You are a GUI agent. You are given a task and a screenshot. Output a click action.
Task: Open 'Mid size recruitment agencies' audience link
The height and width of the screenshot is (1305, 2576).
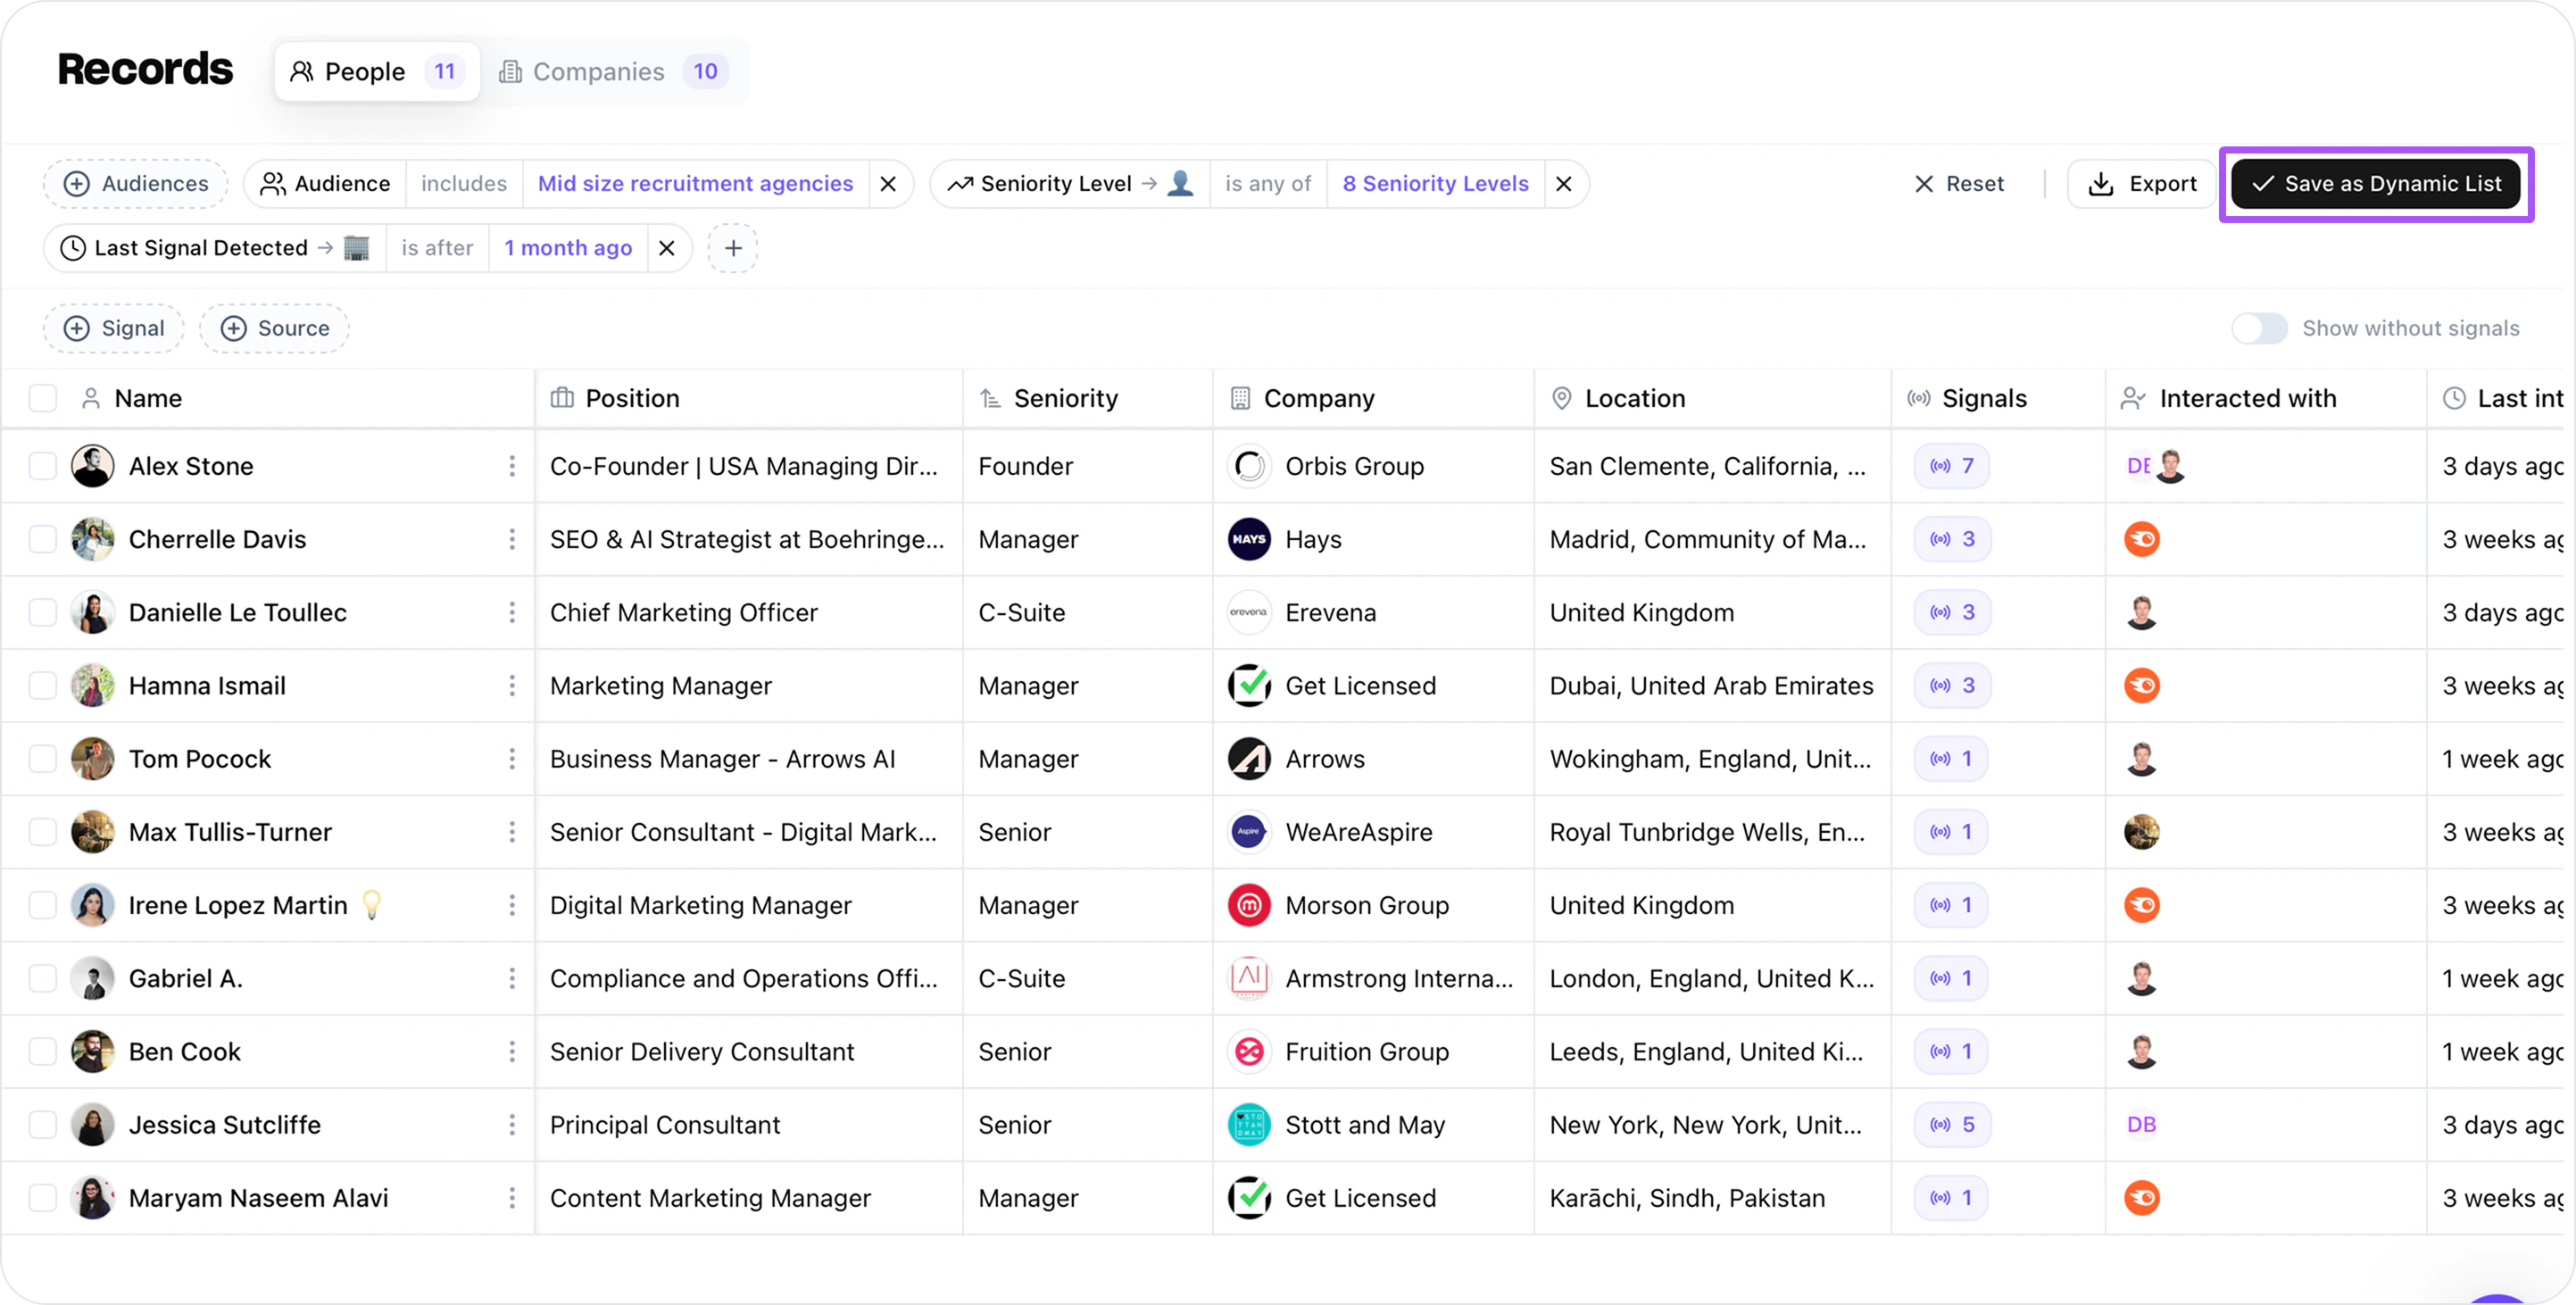pyautogui.click(x=695, y=183)
